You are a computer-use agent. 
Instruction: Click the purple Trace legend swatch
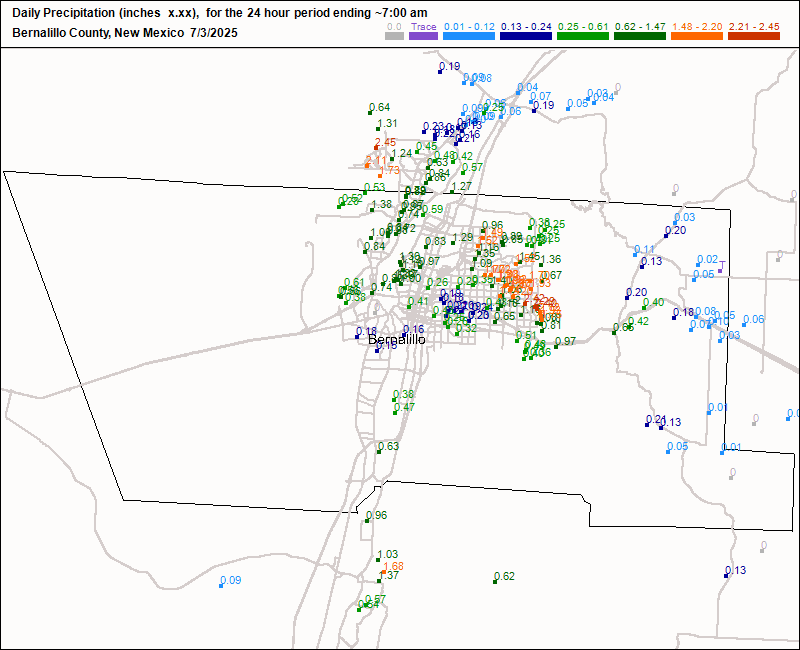(423, 36)
